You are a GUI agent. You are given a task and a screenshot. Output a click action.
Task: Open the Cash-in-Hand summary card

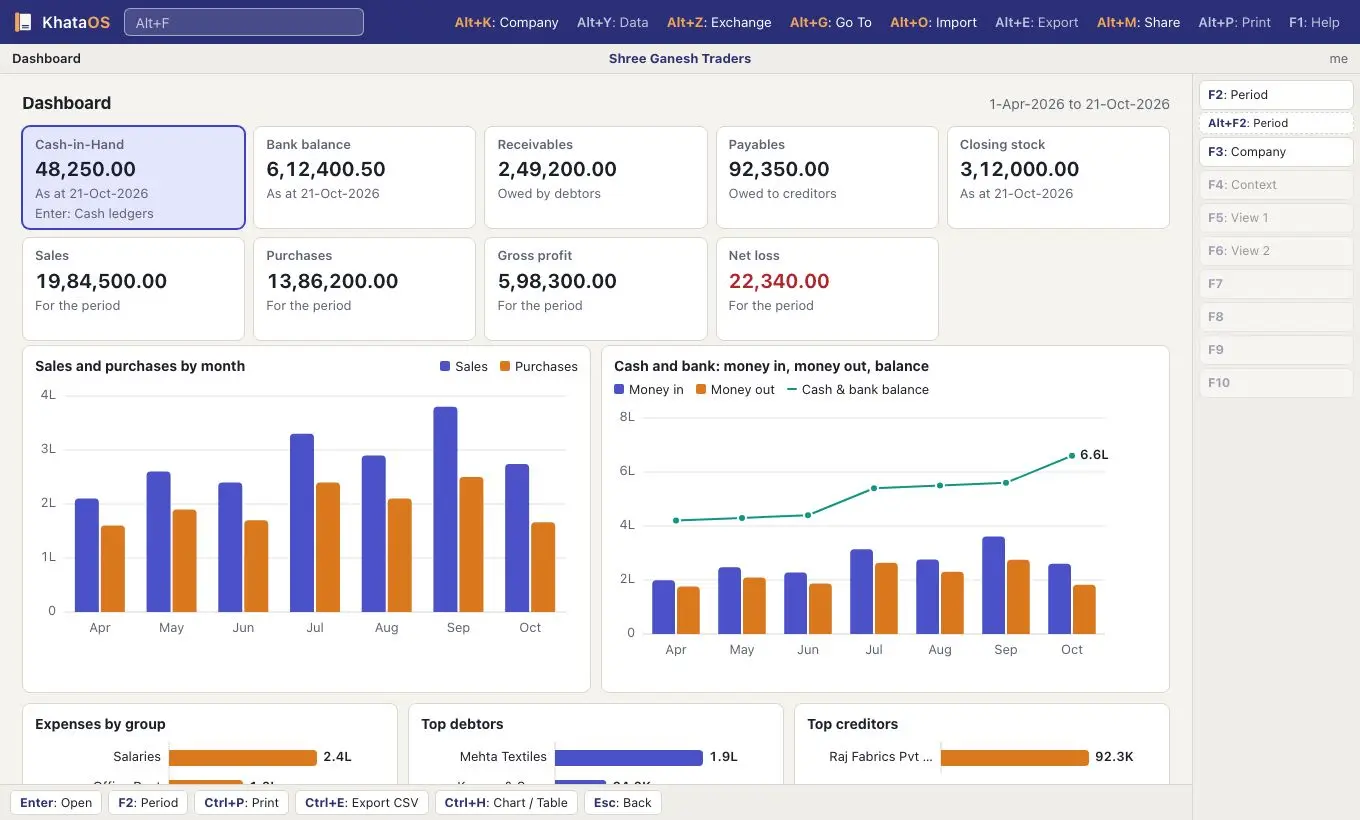[133, 177]
